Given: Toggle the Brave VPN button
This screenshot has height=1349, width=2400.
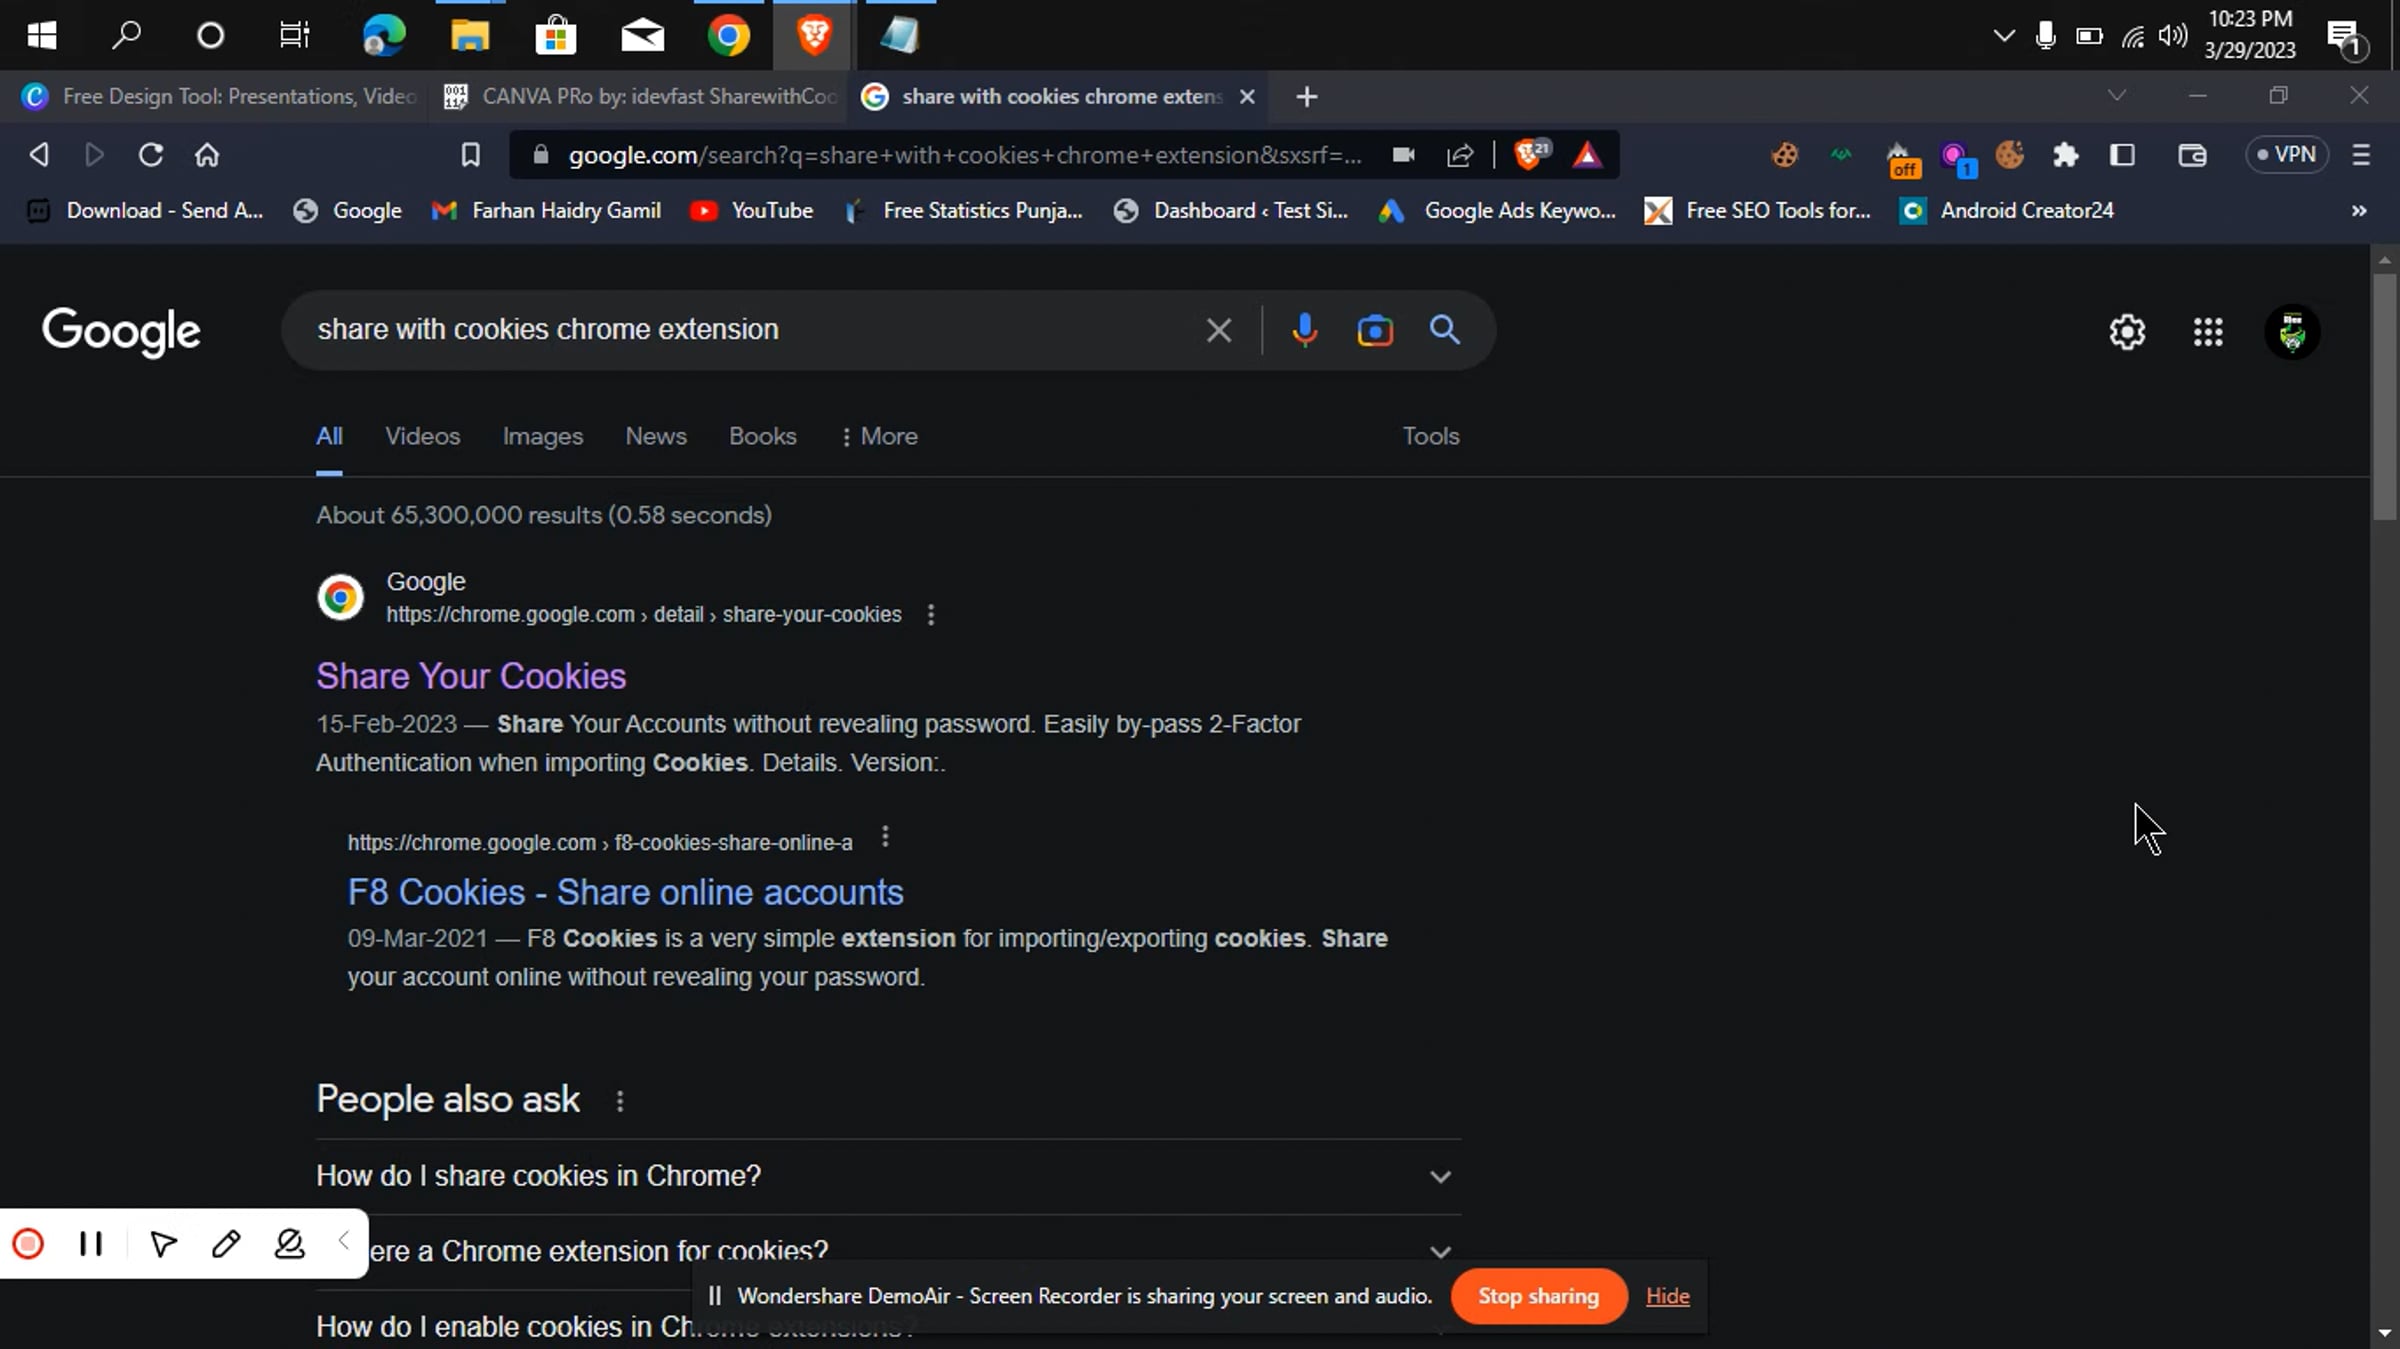Looking at the screenshot, I should click(x=2287, y=155).
